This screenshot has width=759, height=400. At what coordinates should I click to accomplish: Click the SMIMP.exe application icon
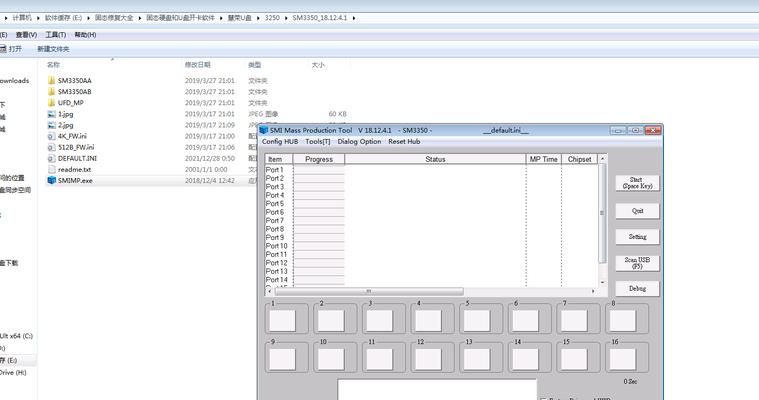click(52, 181)
